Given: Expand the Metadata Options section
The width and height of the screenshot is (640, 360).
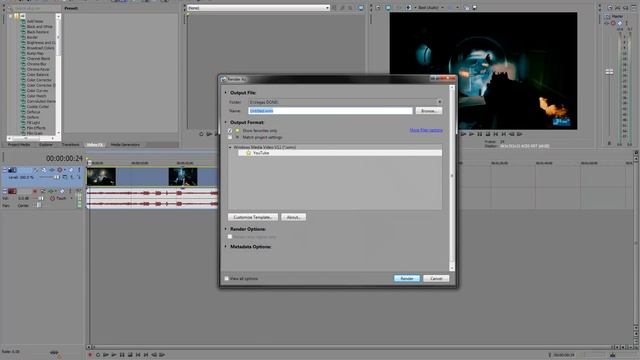Looking at the screenshot, I should [225, 247].
